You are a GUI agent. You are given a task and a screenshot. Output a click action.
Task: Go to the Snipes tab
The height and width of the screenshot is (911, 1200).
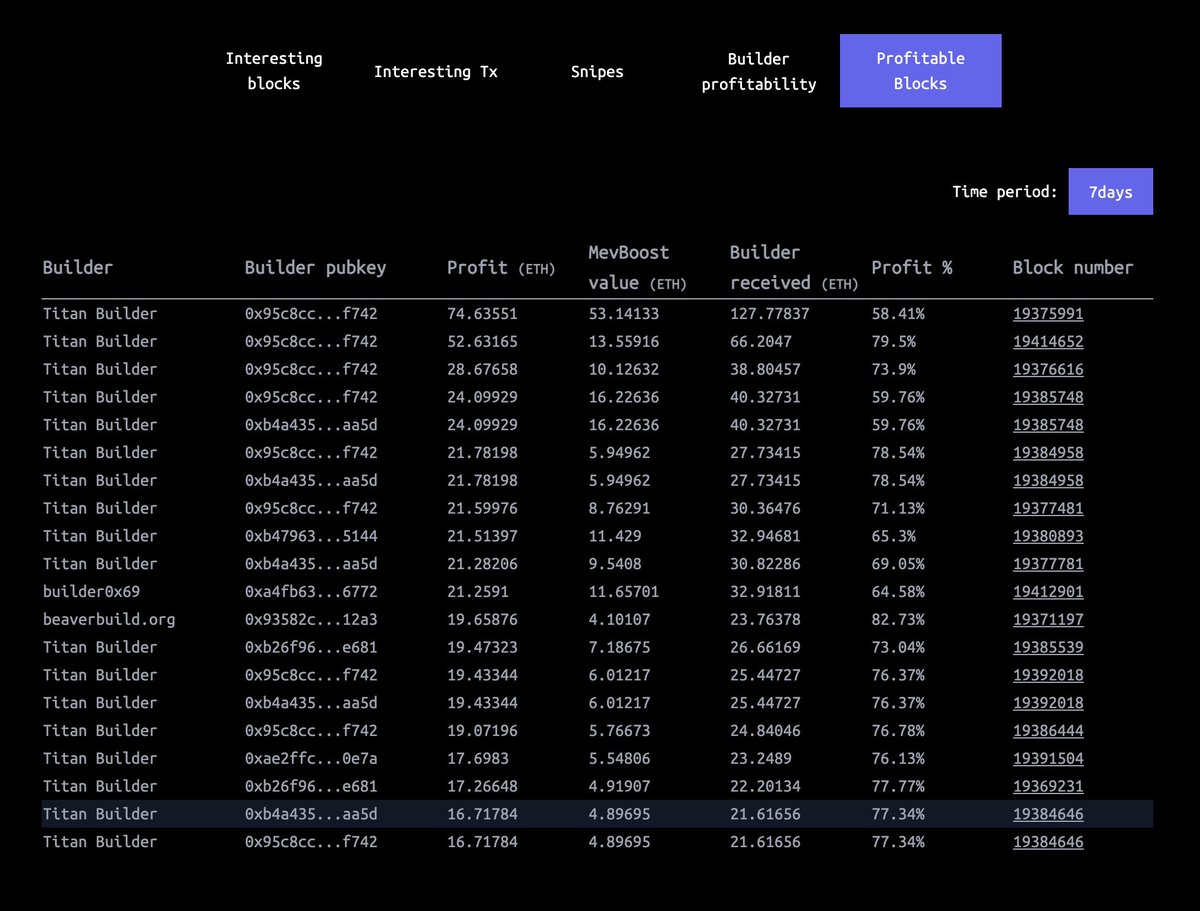[x=597, y=72]
